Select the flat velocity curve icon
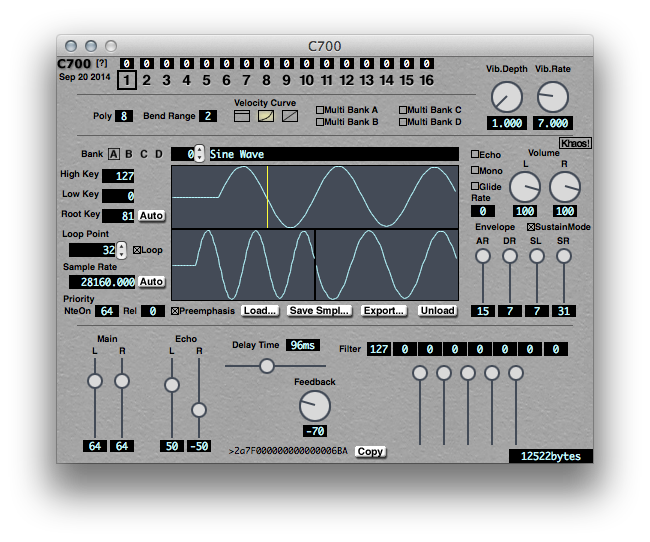The image size is (650, 542). [241, 116]
